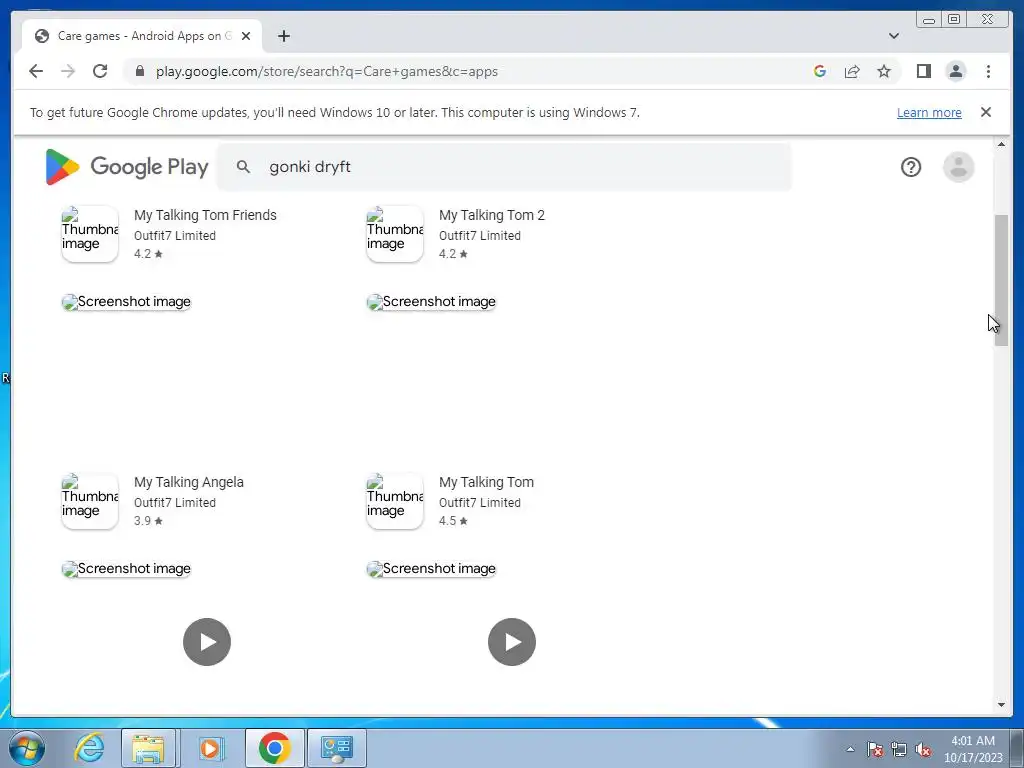The height and width of the screenshot is (768, 1024).
Task: Open the control panel taskbar item
Action: tap(337, 748)
